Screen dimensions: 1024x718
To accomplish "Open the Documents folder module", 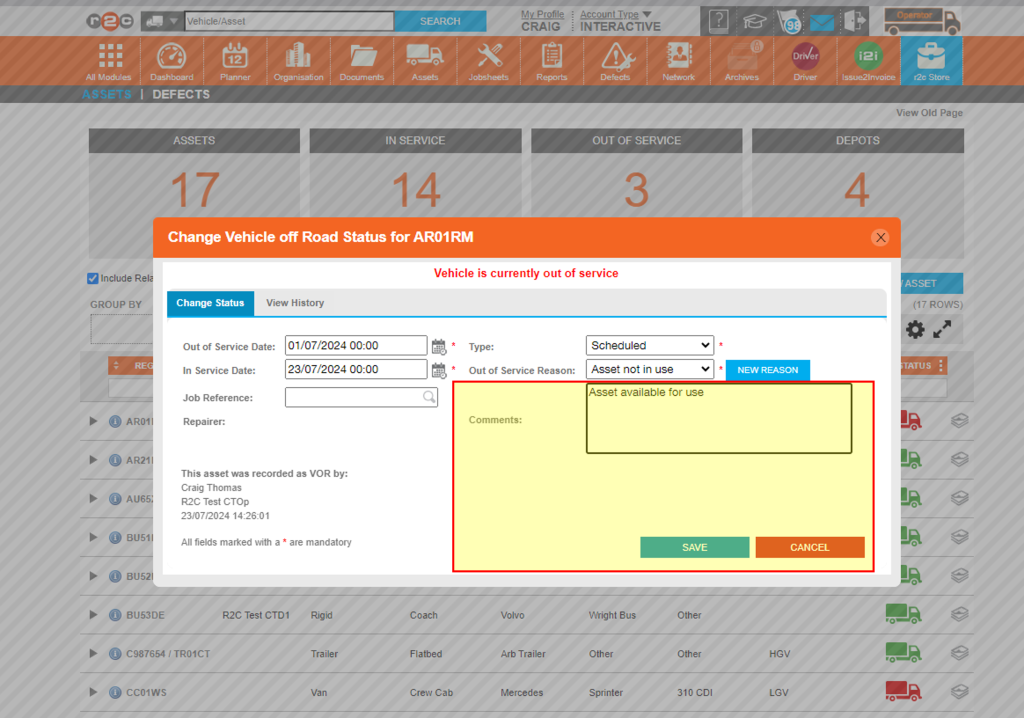I will (362, 61).
